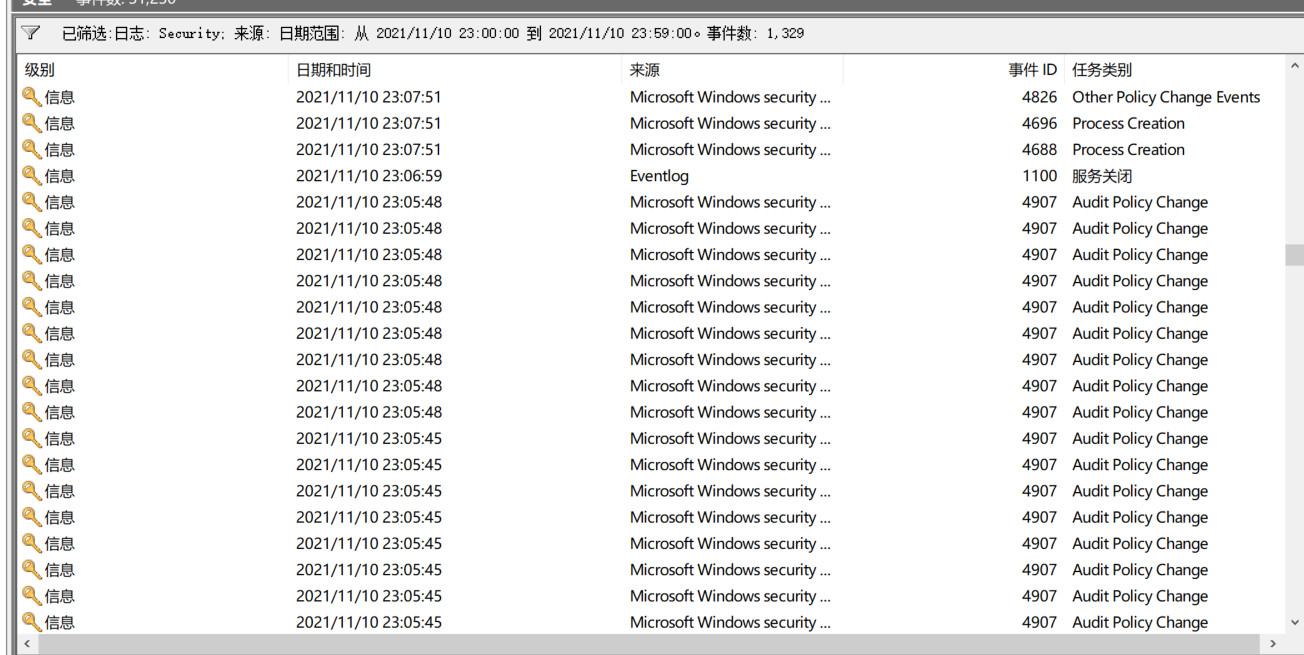Image resolution: width=1304 pixels, height=655 pixels.
Task: Select the 2021/11/10 23:06:59 date cell
Action: pos(369,176)
